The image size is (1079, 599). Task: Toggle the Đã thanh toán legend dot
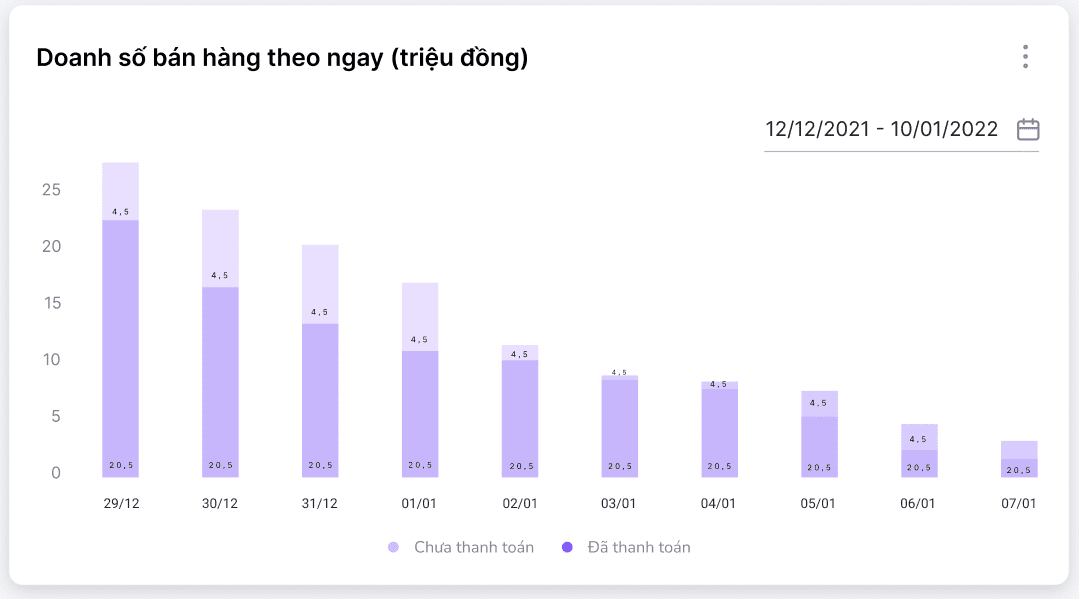(x=567, y=547)
